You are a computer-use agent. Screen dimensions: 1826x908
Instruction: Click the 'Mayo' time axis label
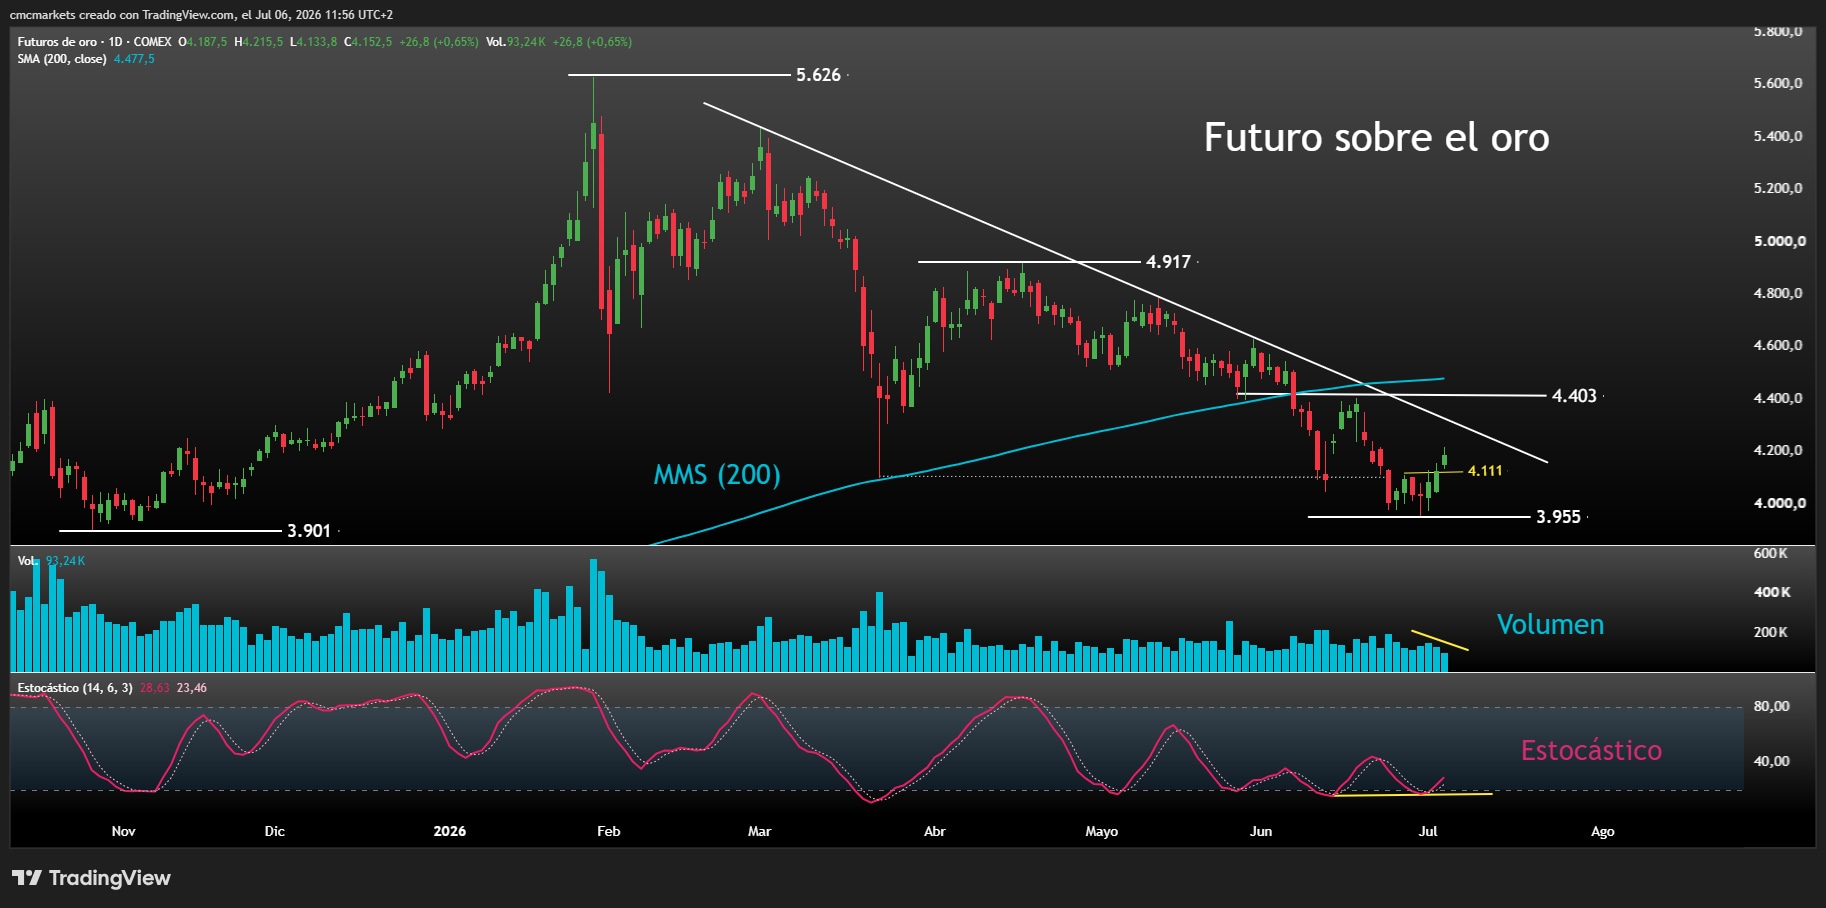1101,831
